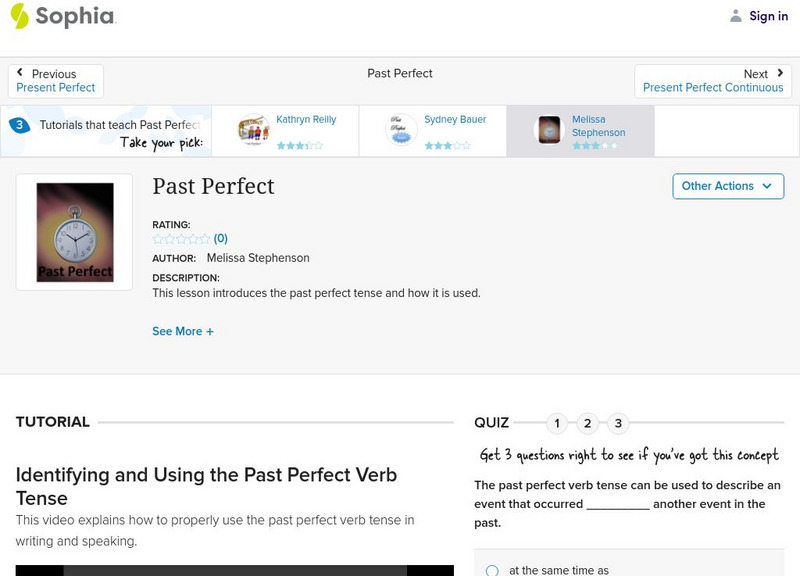Click the Past Perfect clock thumbnail
The image size is (800, 576).
(x=74, y=232)
